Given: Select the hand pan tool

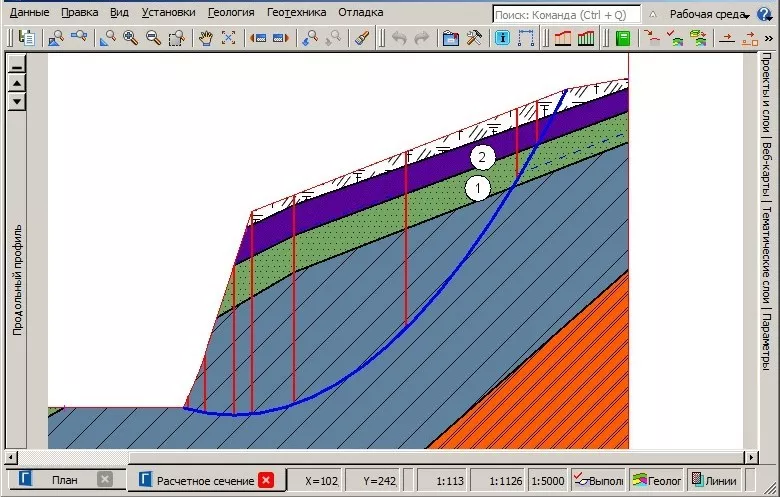Looking at the screenshot, I should pos(205,38).
